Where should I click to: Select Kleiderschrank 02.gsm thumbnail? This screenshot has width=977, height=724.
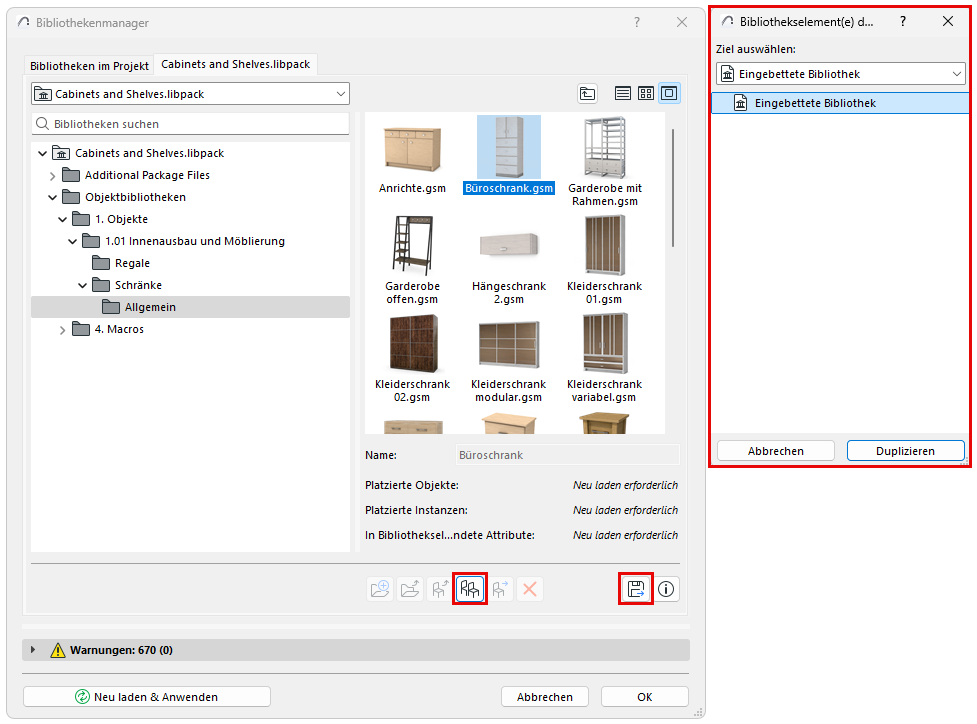412,358
